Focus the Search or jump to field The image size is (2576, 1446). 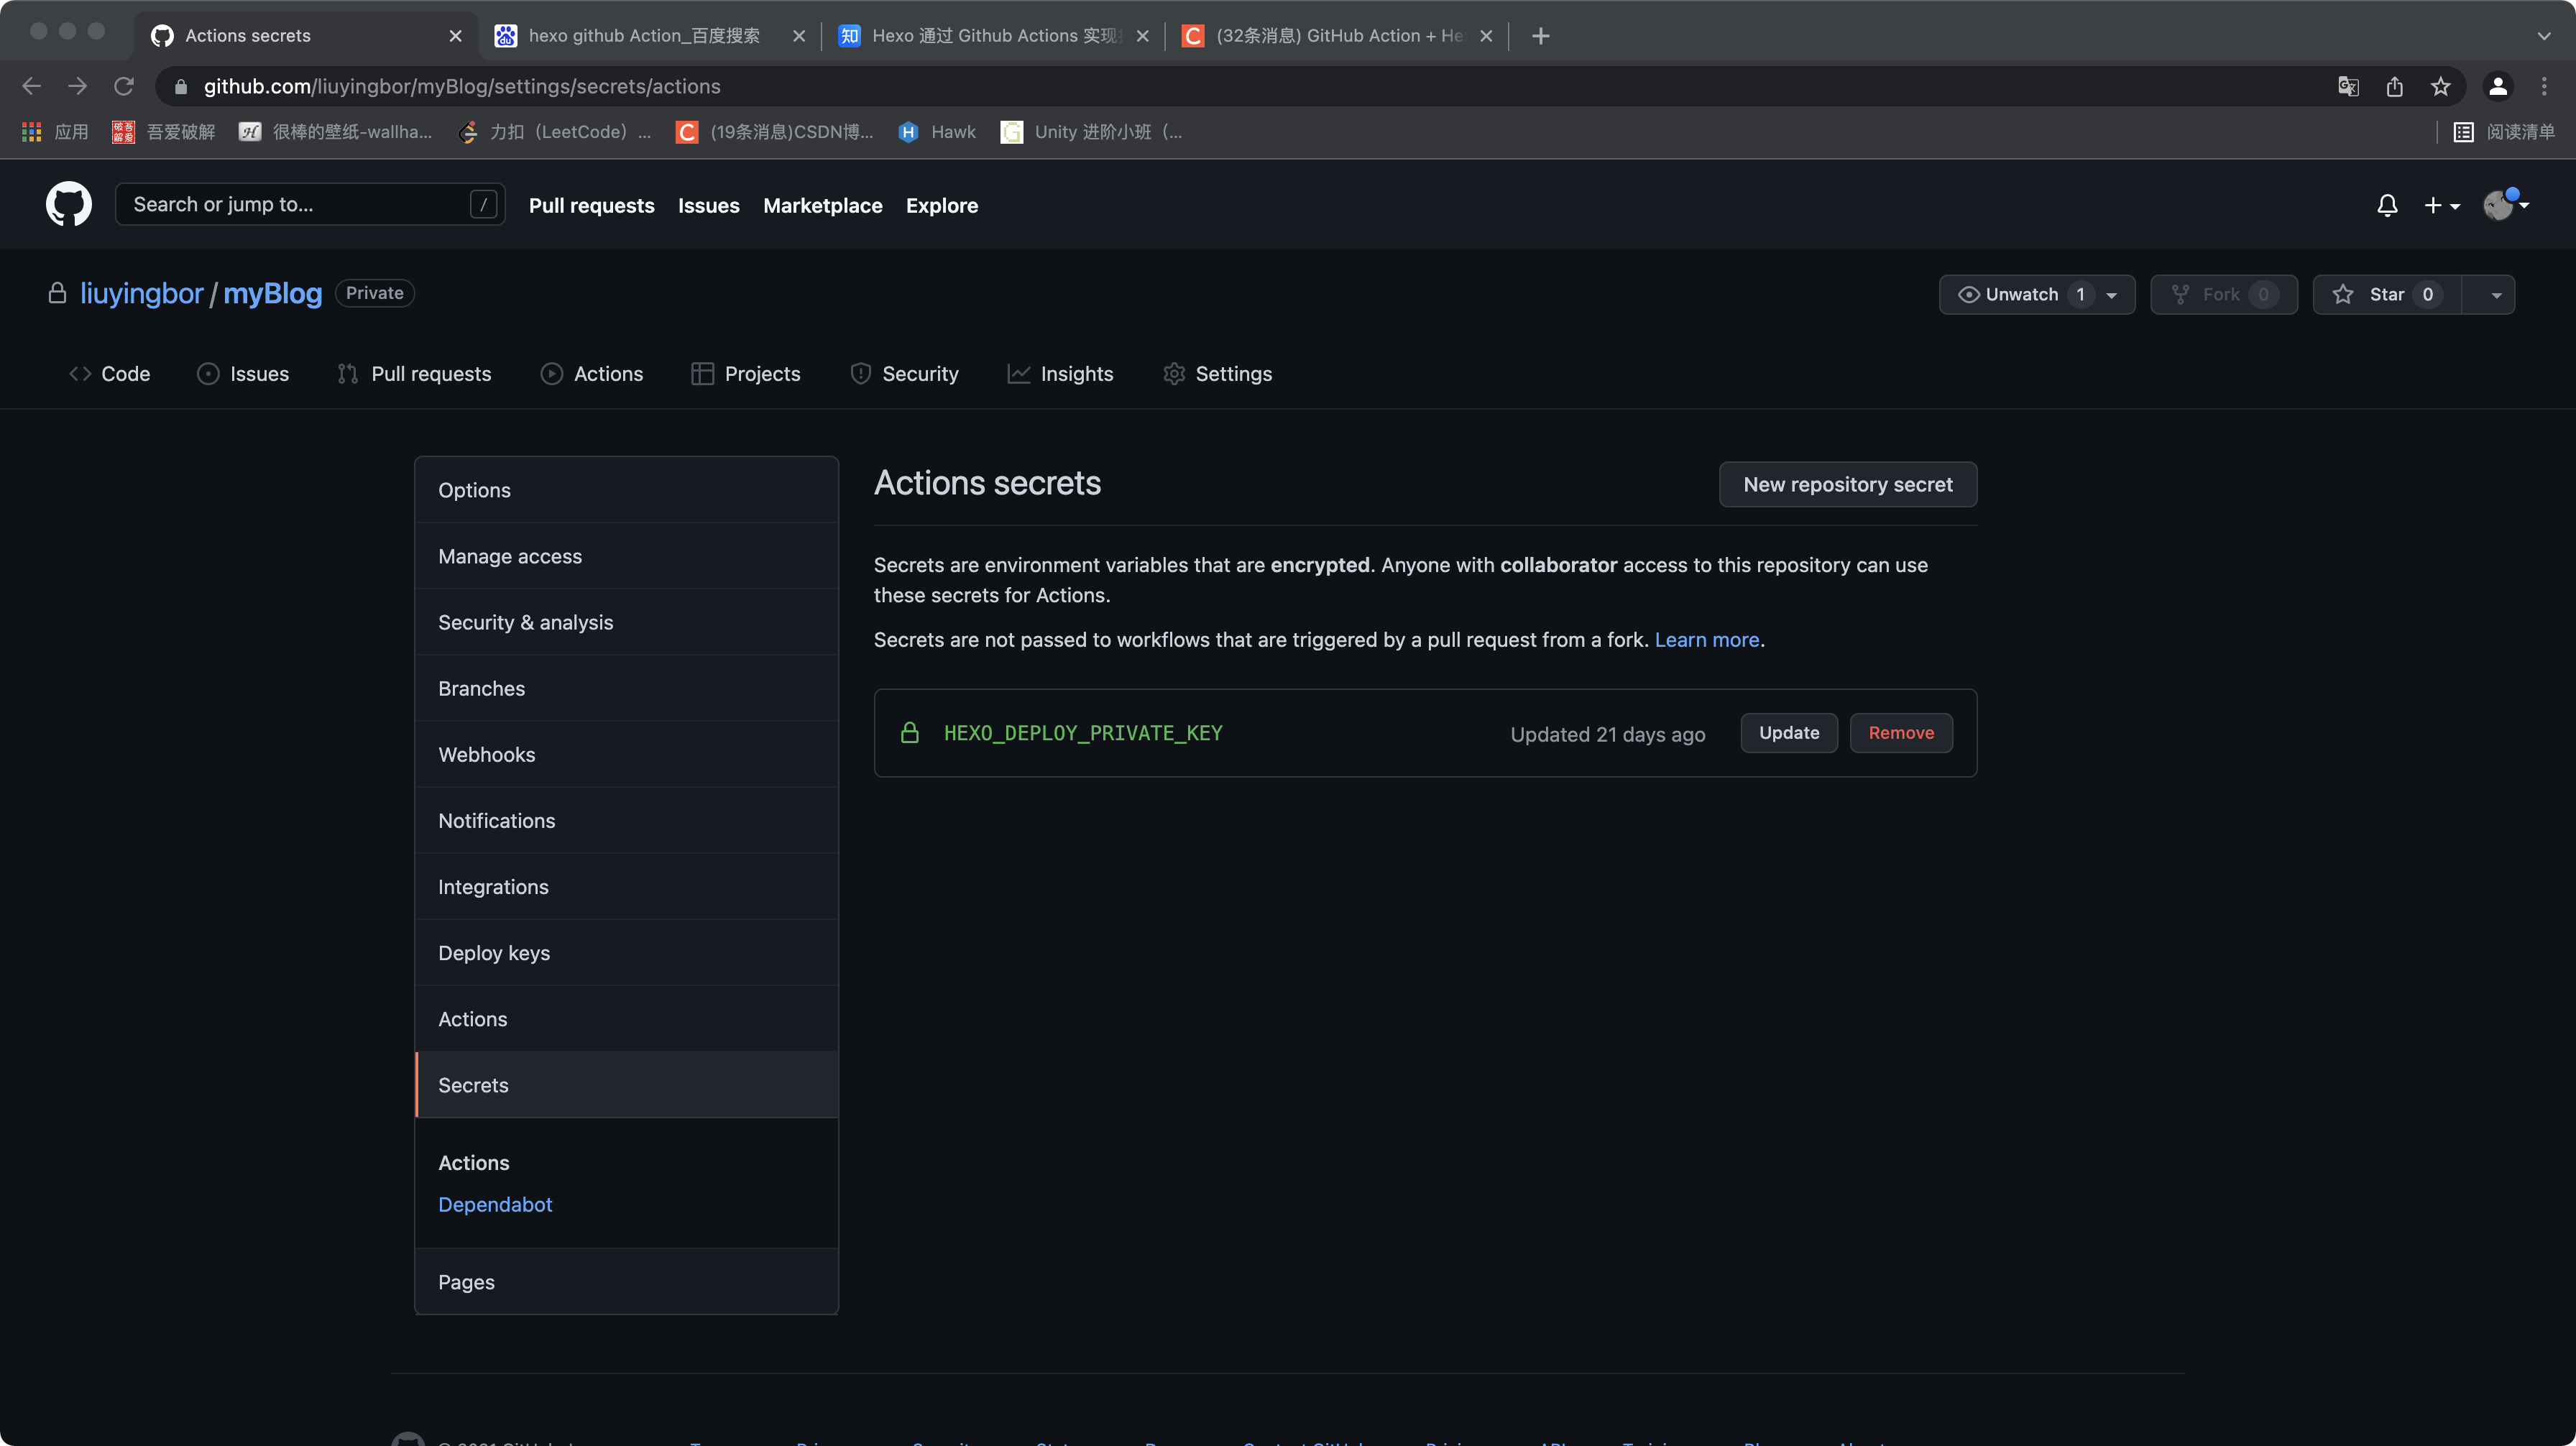point(310,204)
